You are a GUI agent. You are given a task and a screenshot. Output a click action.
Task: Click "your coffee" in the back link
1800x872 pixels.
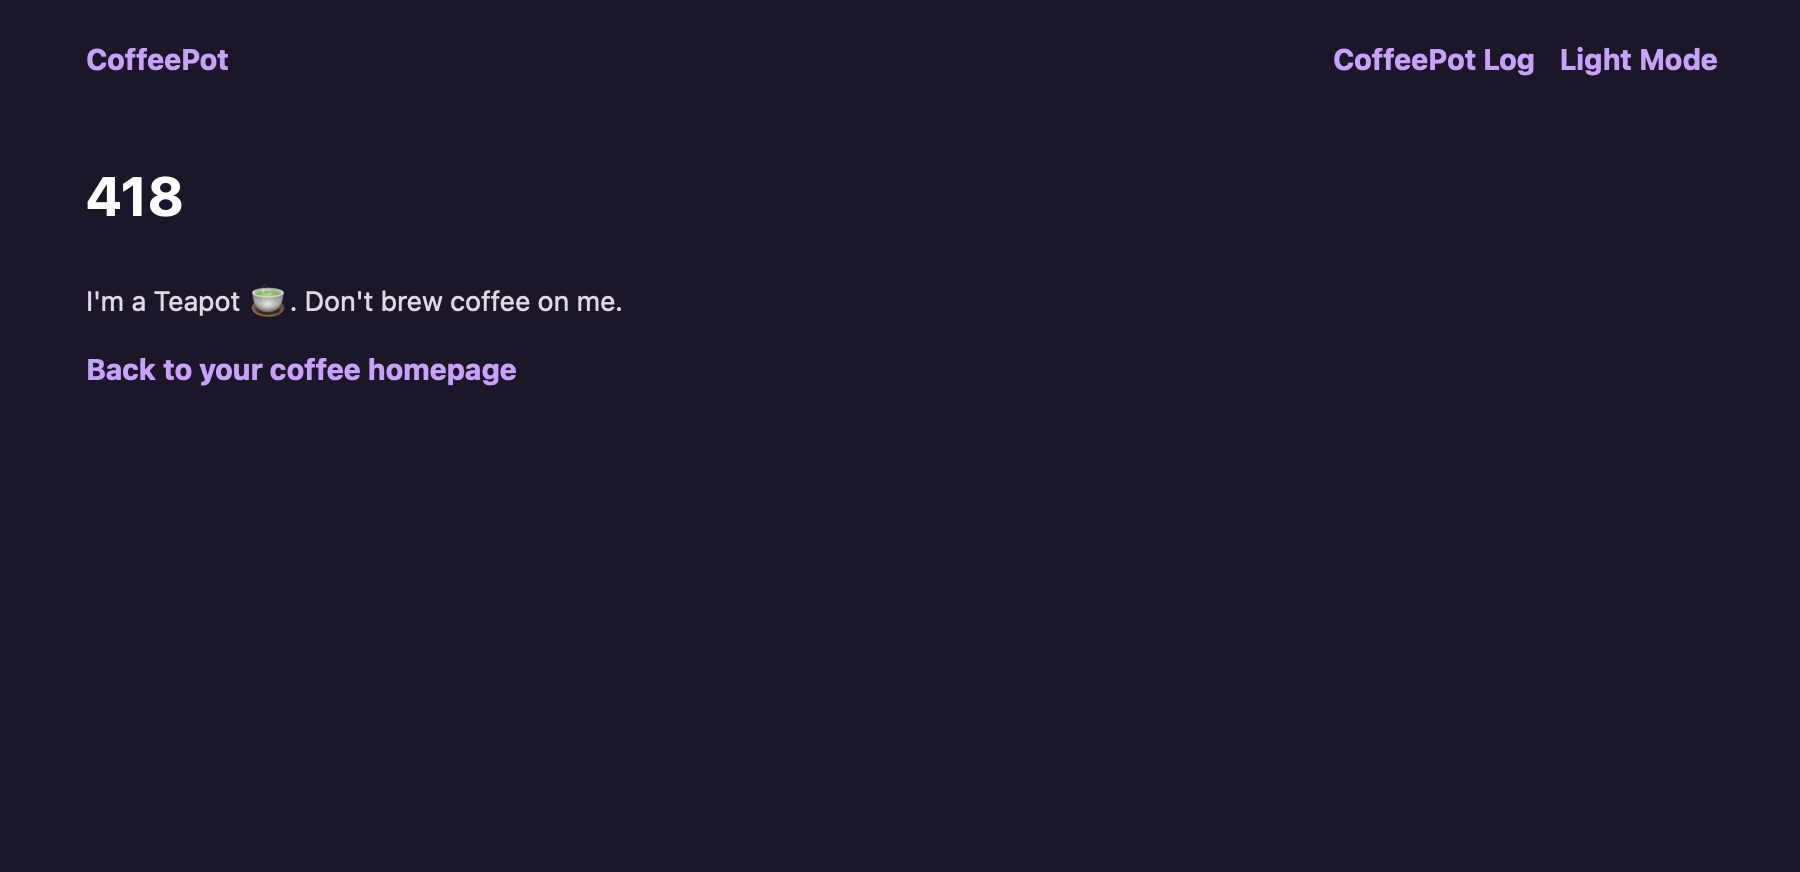(279, 370)
